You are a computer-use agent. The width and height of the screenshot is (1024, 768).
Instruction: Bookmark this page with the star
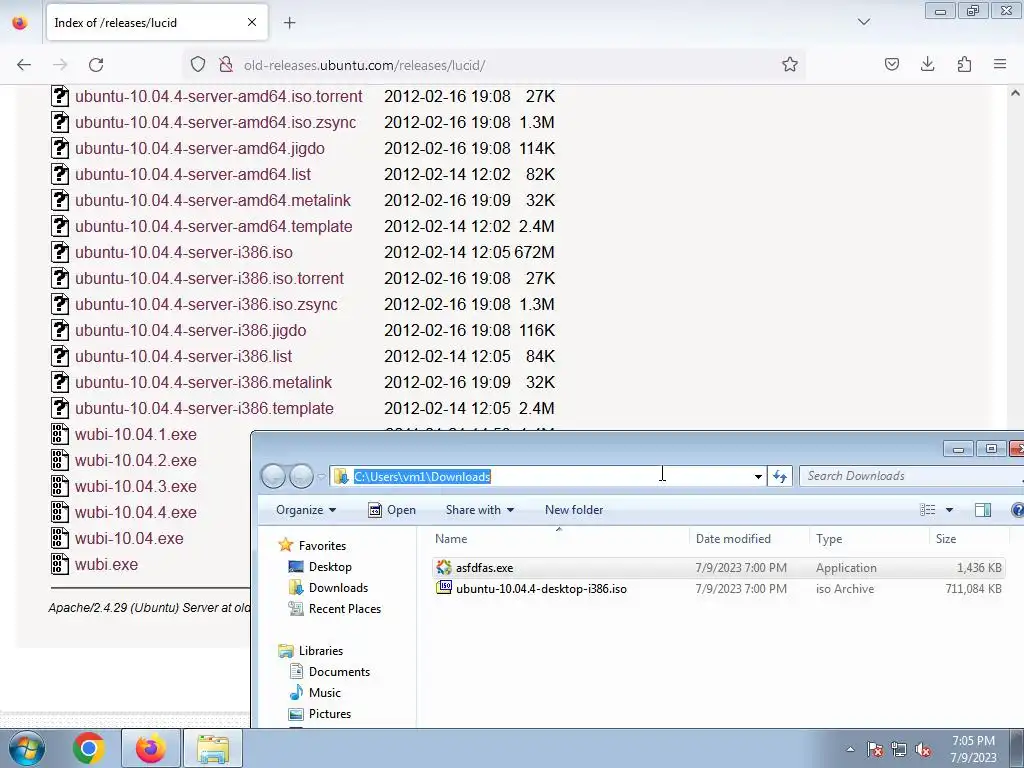[x=790, y=65]
